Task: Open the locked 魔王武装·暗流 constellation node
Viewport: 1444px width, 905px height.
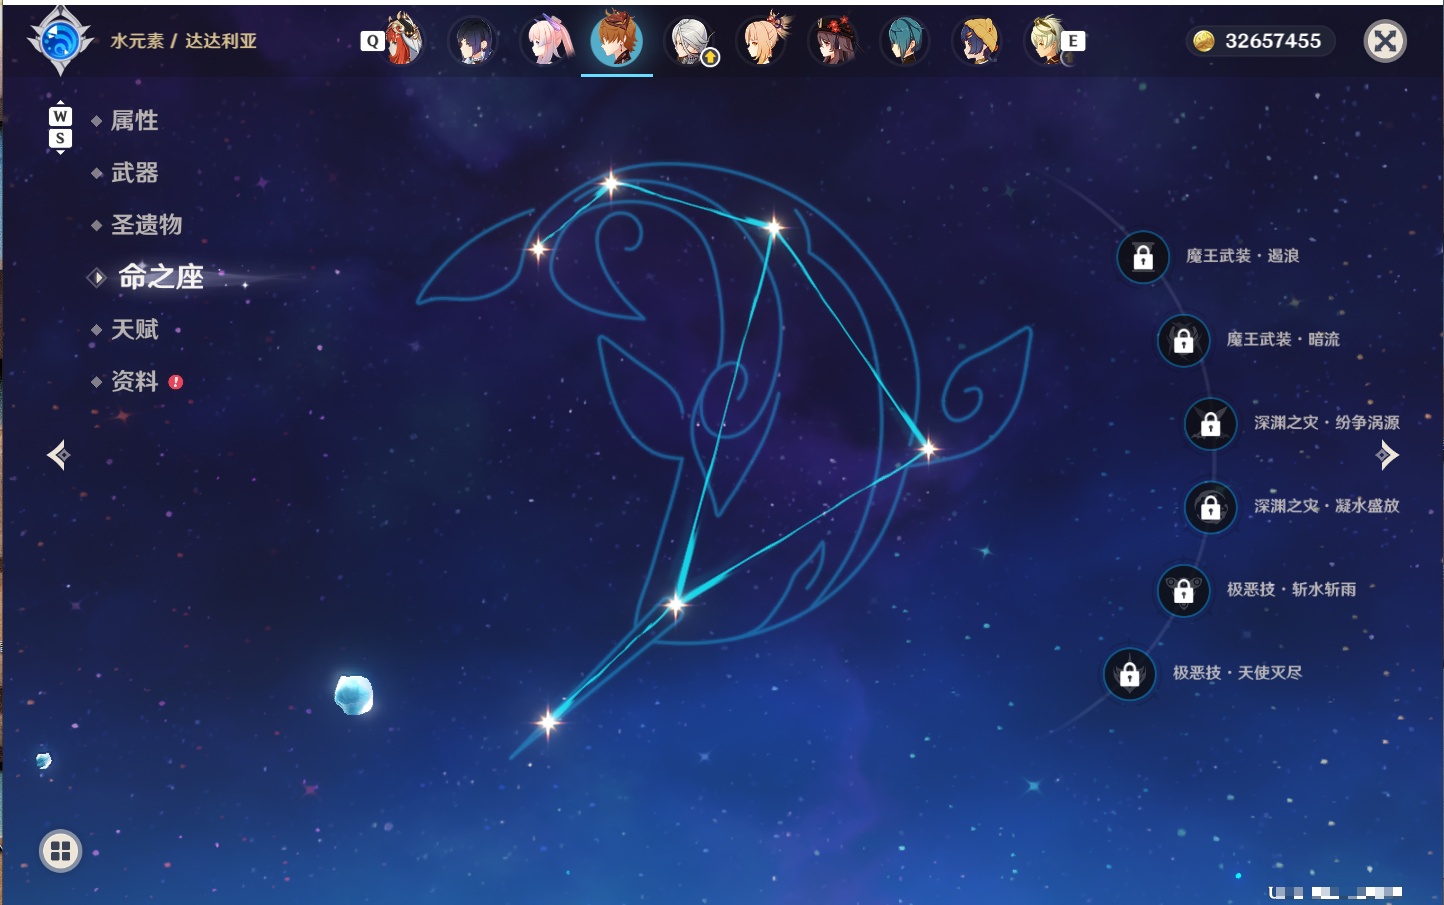Action: pos(1184,340)
